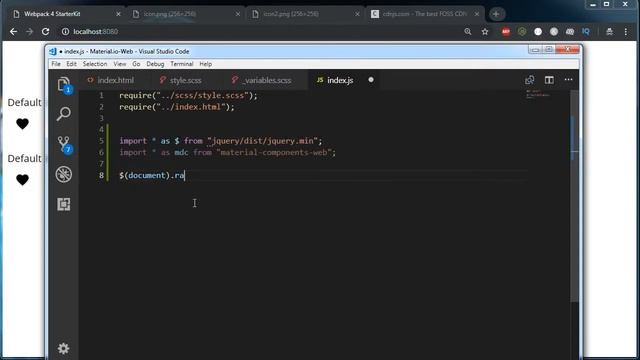Image resolution: width=640 pixels, height=360 pixels.
Task: Click the zoom magnifier in the address bar
Action: 468,31
